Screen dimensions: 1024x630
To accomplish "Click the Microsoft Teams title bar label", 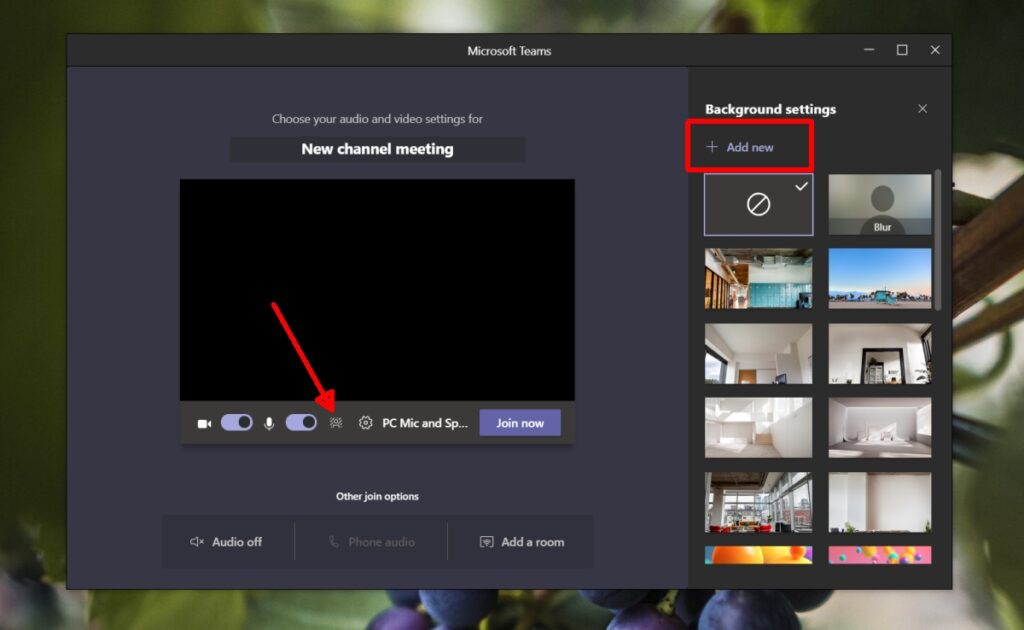I will (x=508, y=50).
